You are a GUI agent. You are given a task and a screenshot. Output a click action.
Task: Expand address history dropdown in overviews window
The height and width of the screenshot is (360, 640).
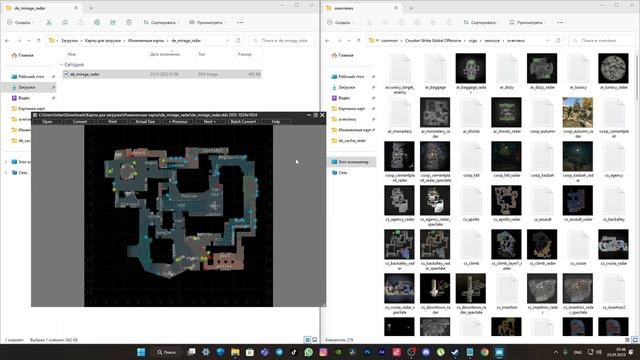(547, 40)
